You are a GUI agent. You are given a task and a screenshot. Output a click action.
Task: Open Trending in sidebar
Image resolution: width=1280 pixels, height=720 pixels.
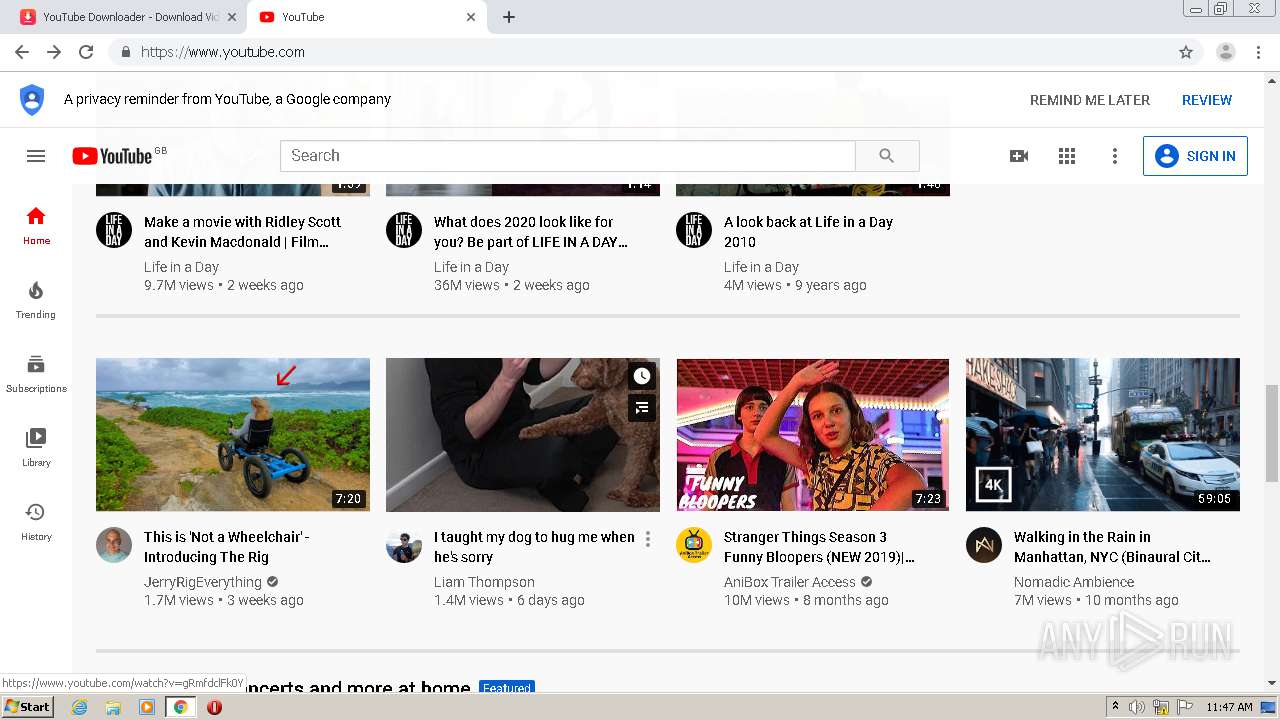tap(36, 300)
